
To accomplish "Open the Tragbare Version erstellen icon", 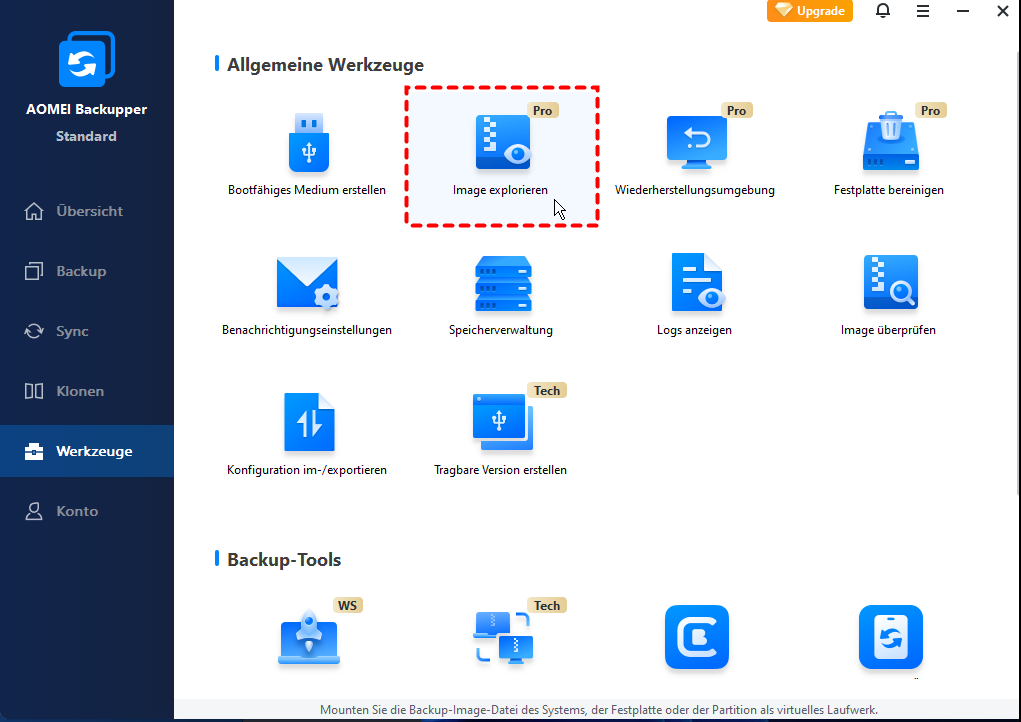I will pos(502,423).
